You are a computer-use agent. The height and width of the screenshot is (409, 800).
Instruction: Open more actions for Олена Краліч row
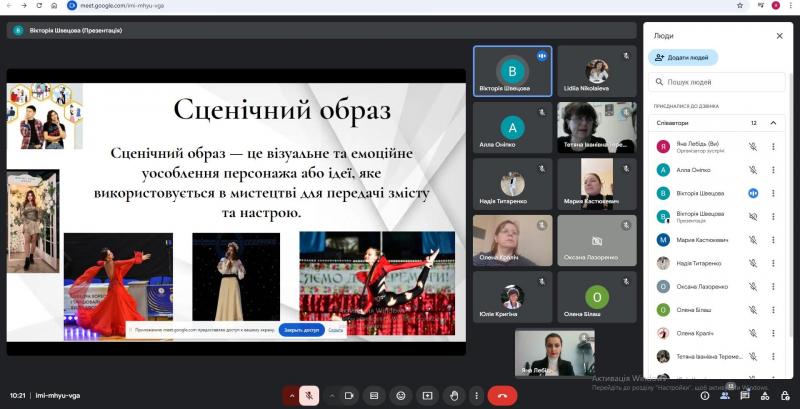[773, 334]
